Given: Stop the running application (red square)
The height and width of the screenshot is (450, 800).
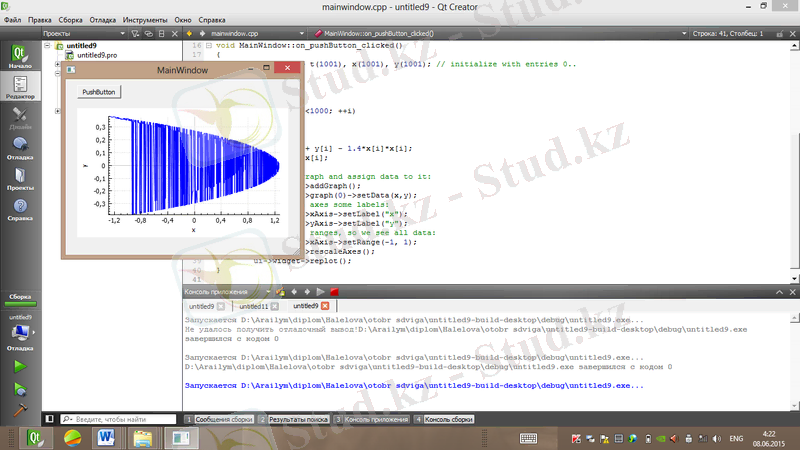Looking at the screenshot, I should coord(334,291).
